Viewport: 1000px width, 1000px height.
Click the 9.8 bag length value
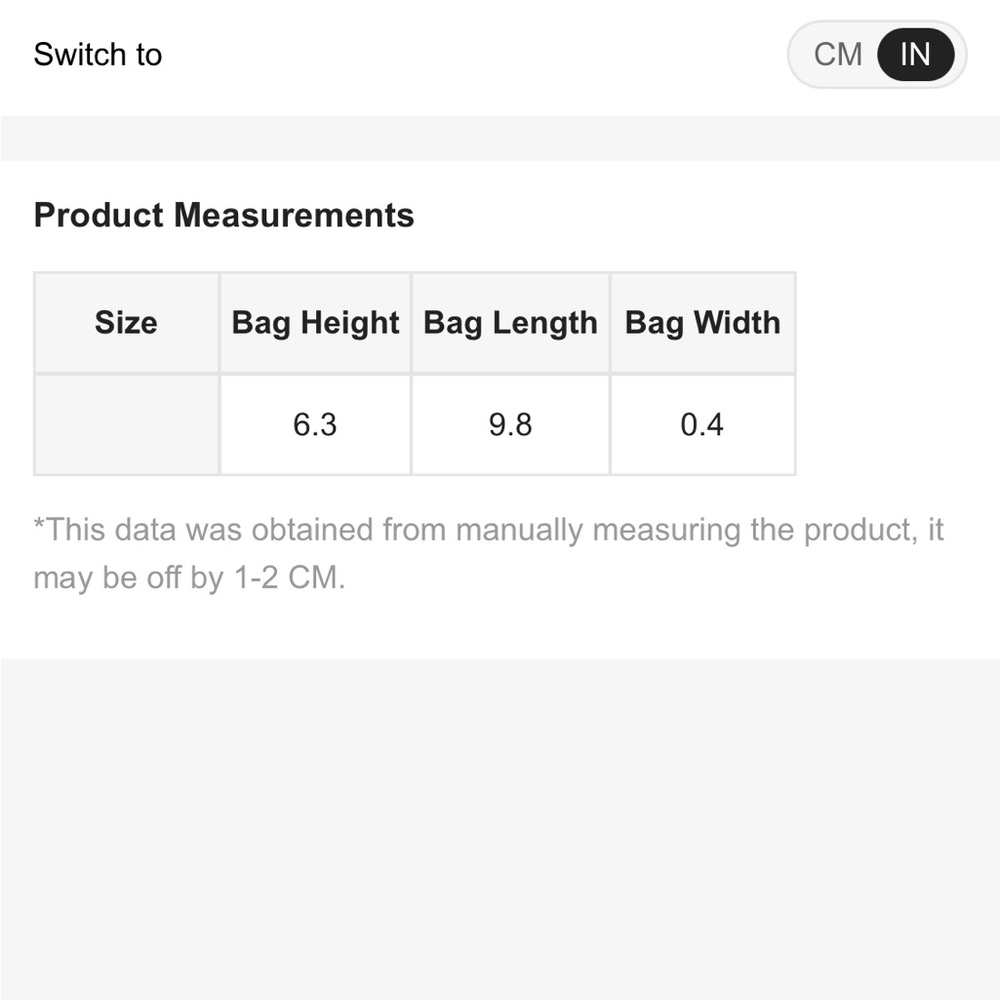pyautogui.click(x=510, y=425)
